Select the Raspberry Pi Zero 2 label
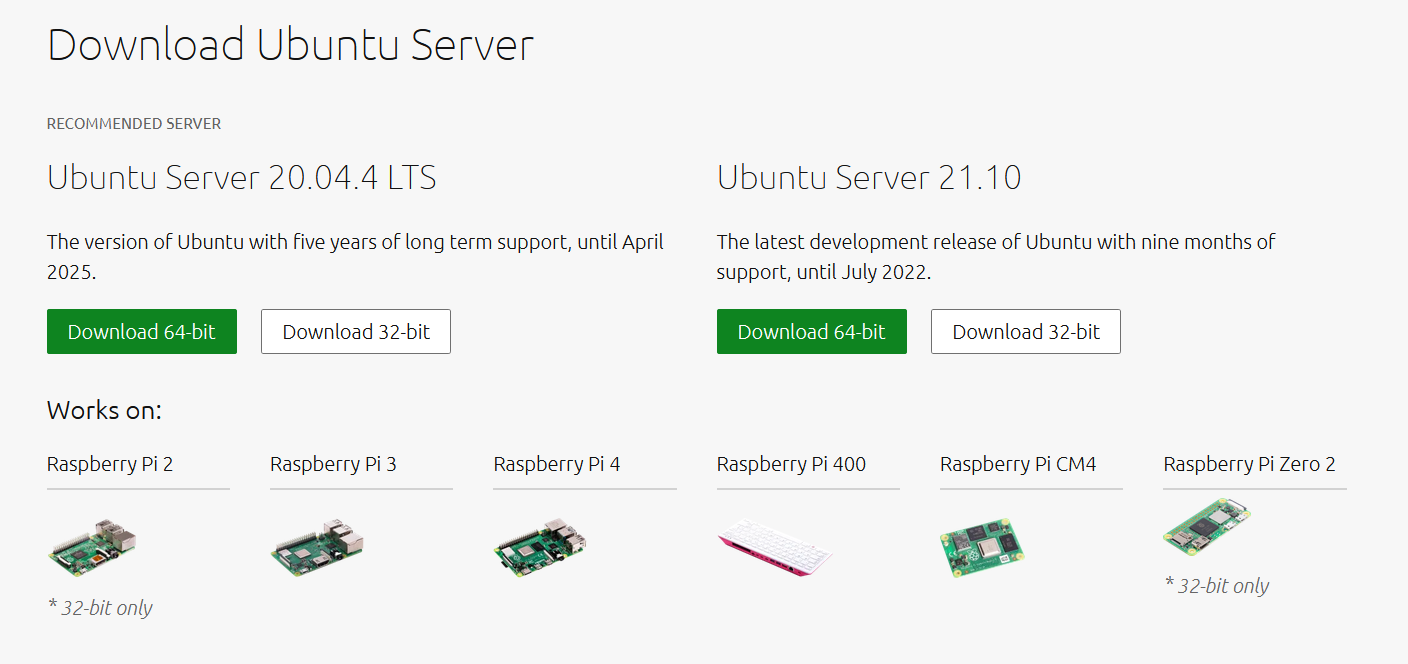This screenshot has width=1408, height=664. point(1249,464)
